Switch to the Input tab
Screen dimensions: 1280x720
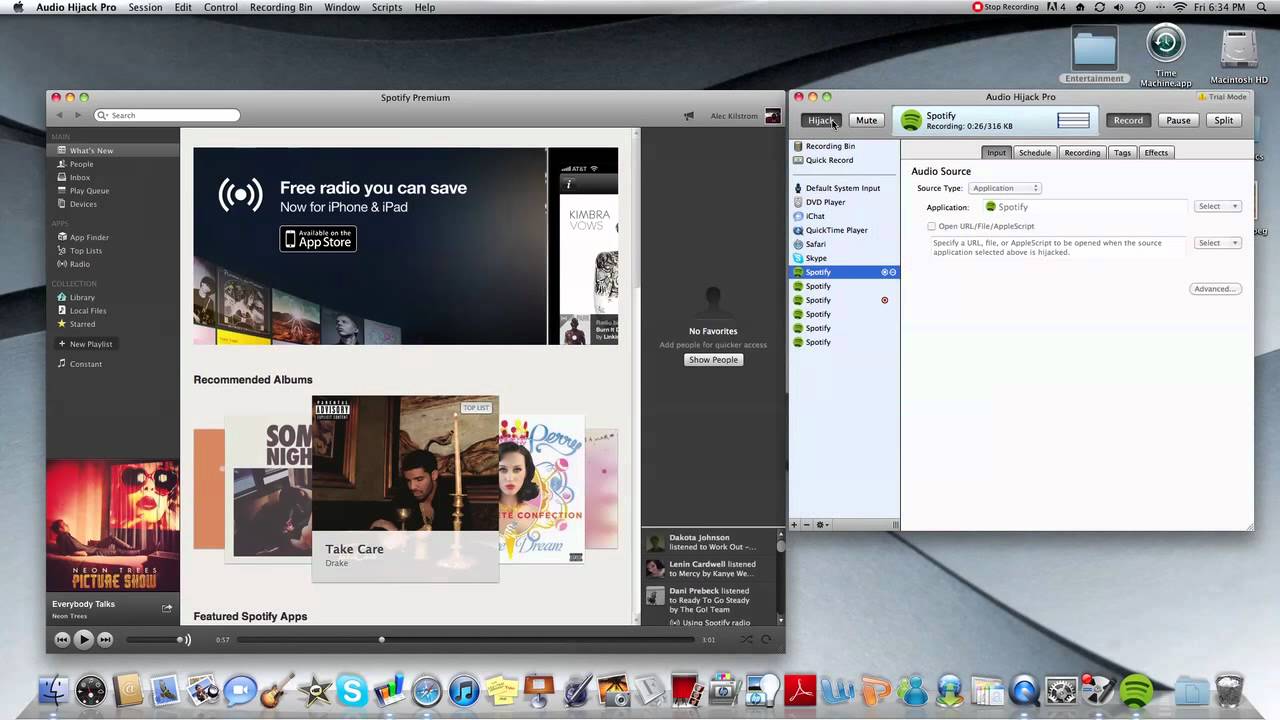click(x=997, y=153)
